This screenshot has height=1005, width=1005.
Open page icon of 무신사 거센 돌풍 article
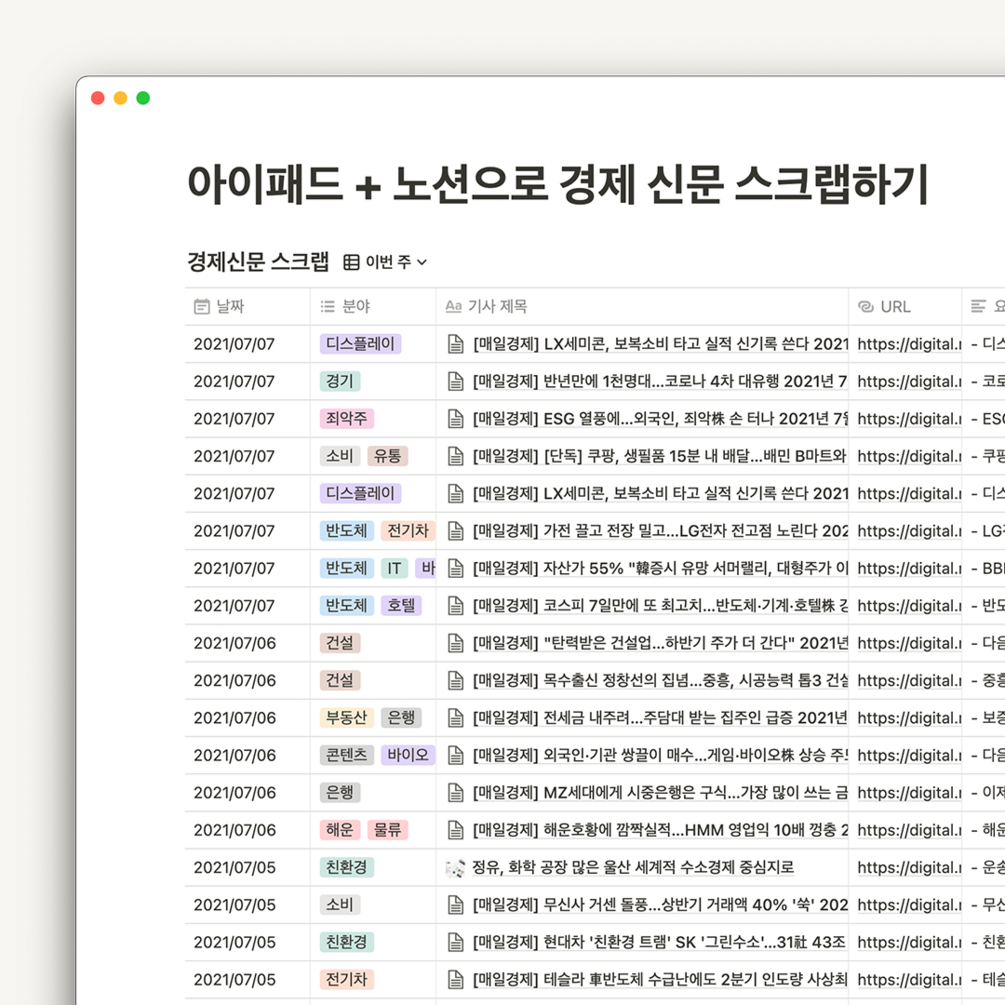coord(455,905)
